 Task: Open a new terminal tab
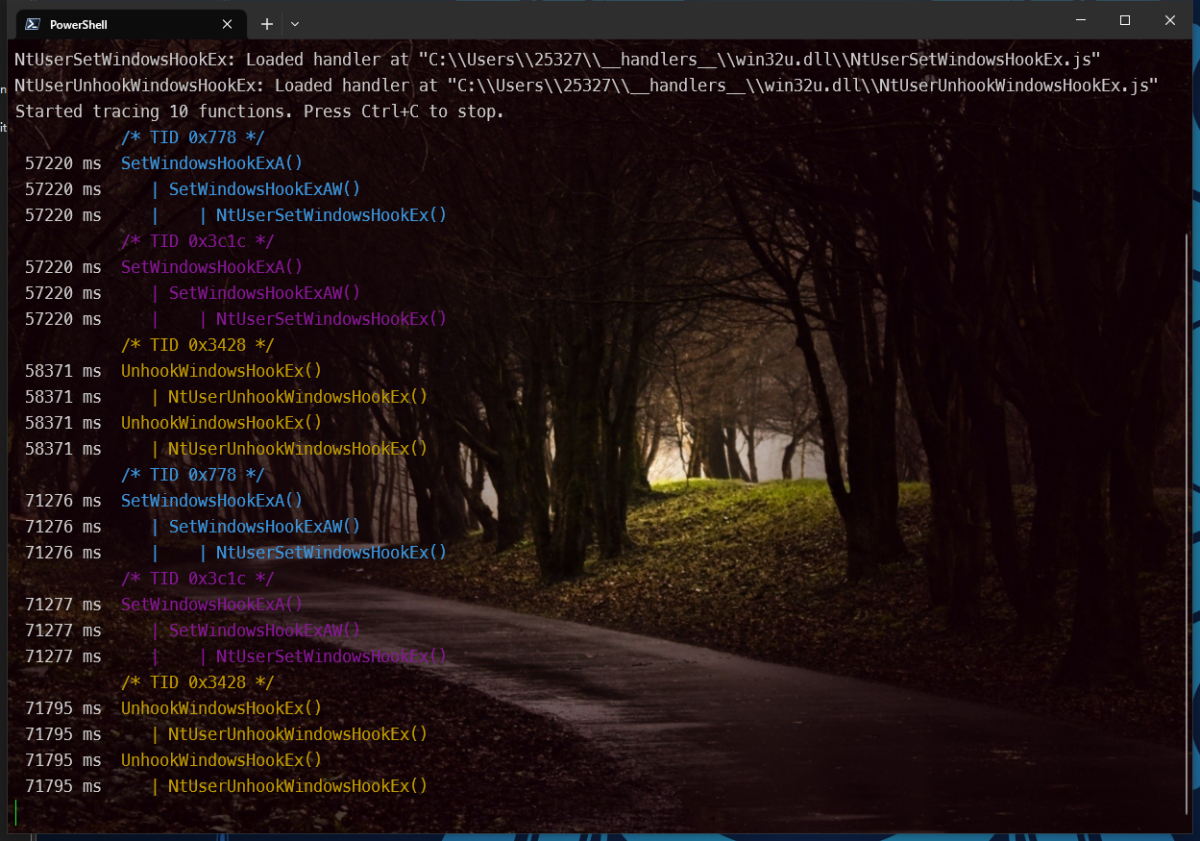click(x=267, y=24)
